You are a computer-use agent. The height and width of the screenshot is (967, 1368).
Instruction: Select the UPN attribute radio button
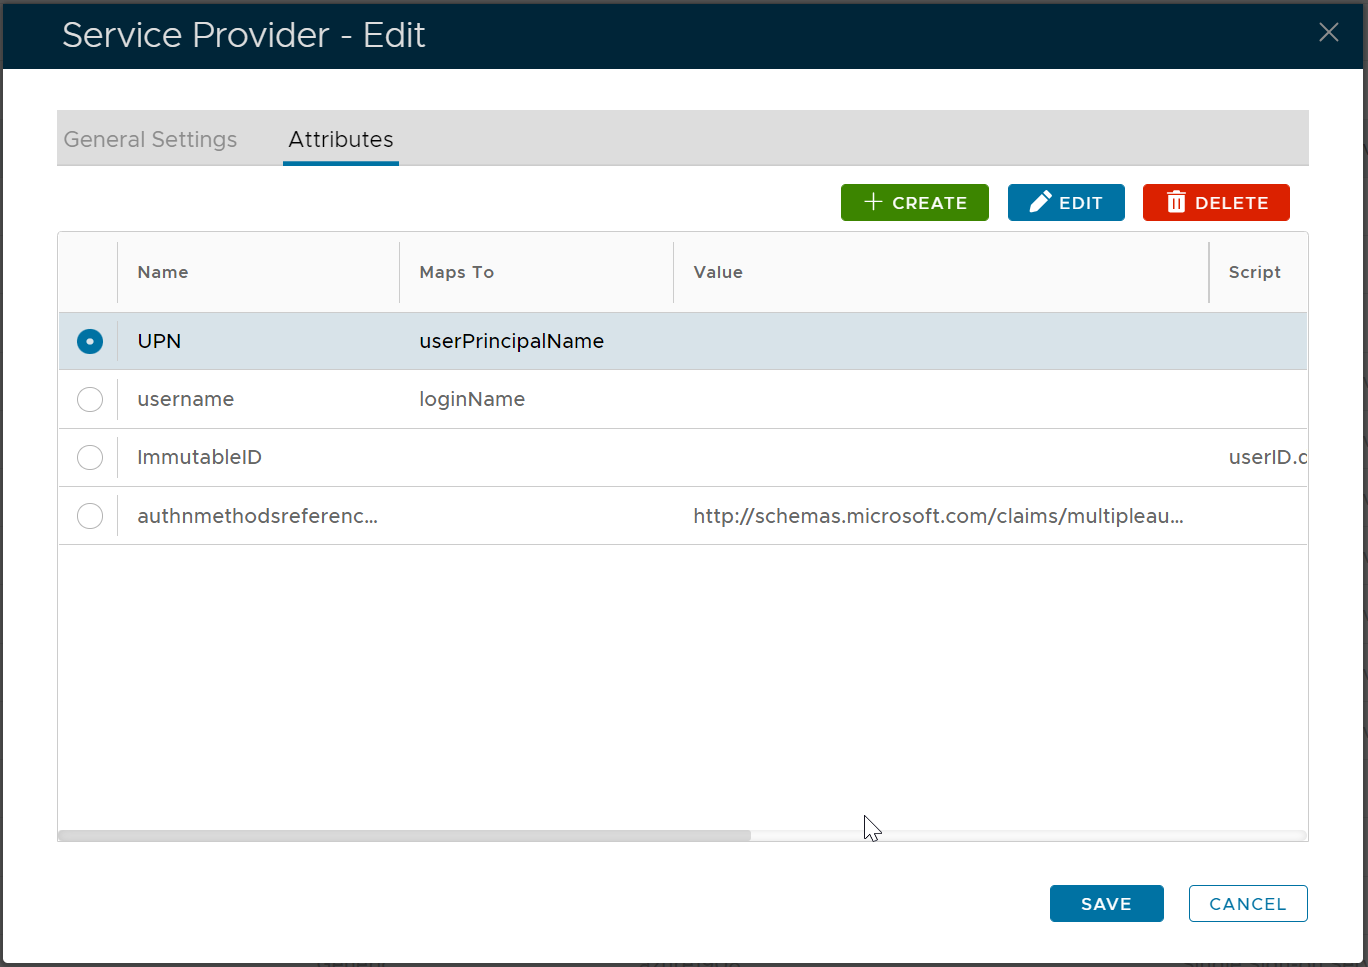pyautogui.click(x=90, y=341)
